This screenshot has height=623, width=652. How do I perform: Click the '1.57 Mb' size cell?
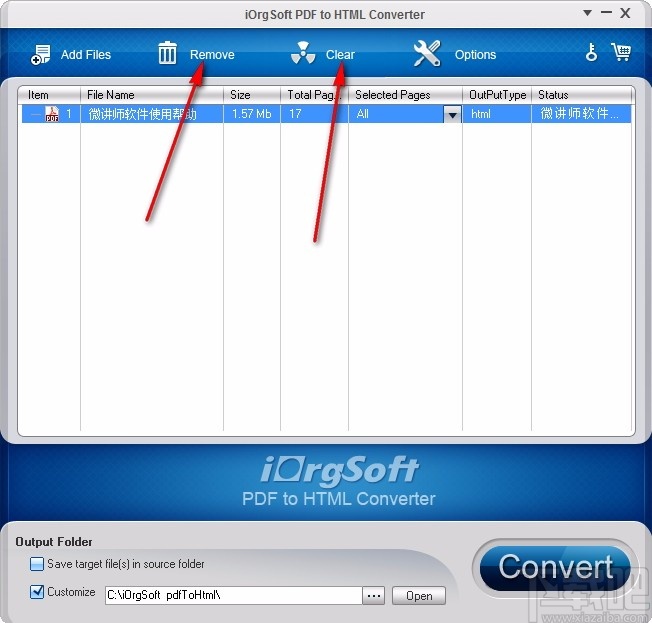click(x=252, y=114)
